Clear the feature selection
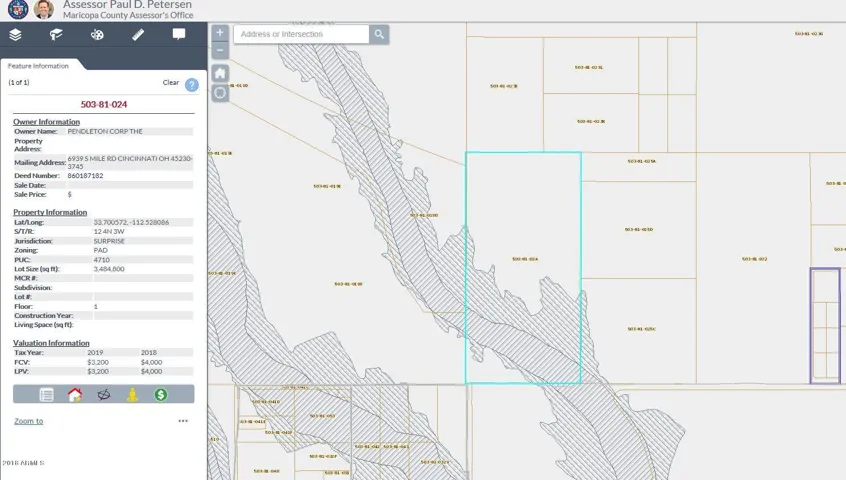 170,83
